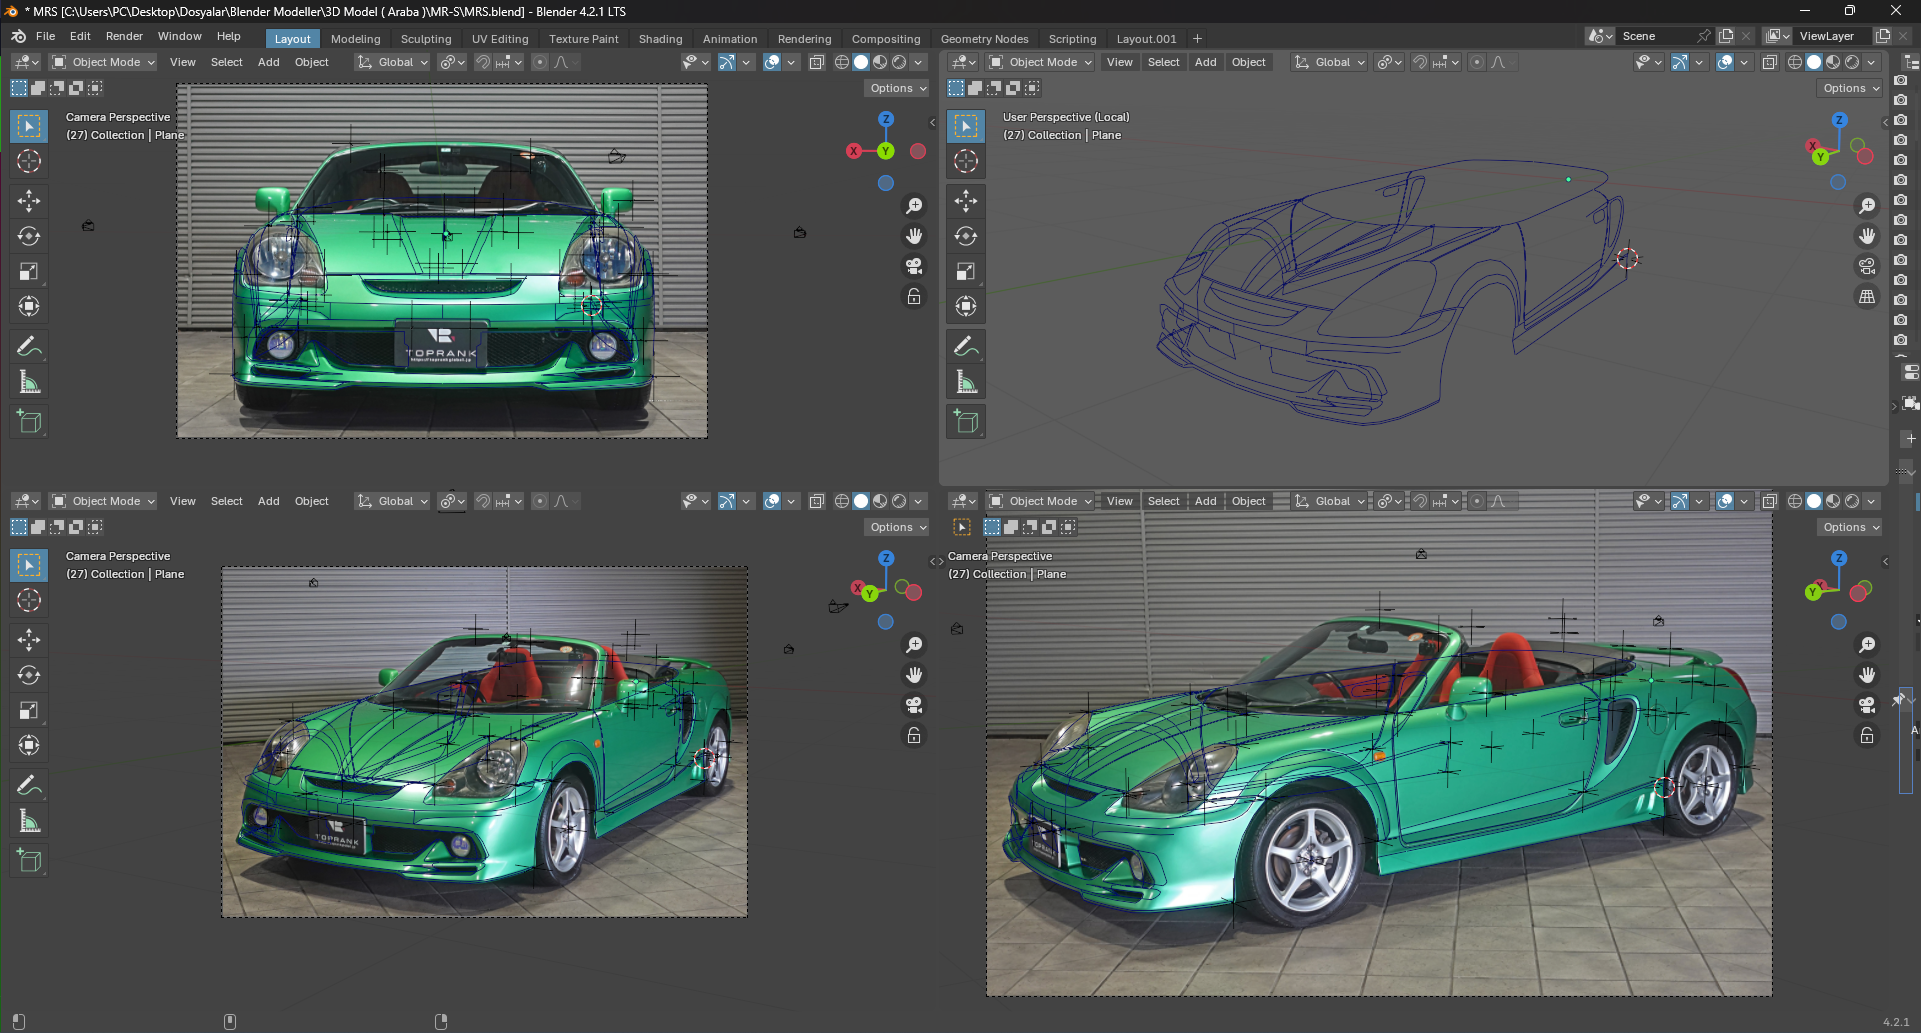
Task: Toggle camera view in top-right viewport
Action: (1867, 266)
